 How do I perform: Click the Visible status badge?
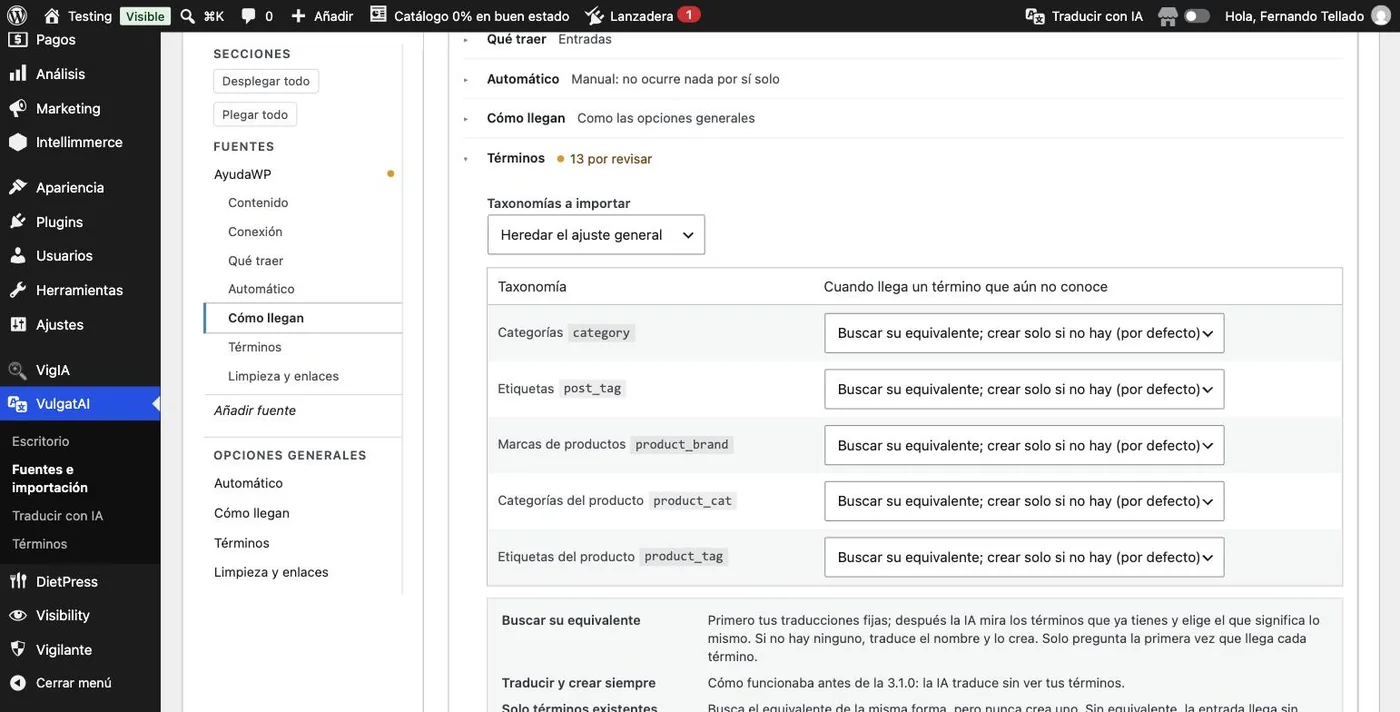click(x=145, y=16)
